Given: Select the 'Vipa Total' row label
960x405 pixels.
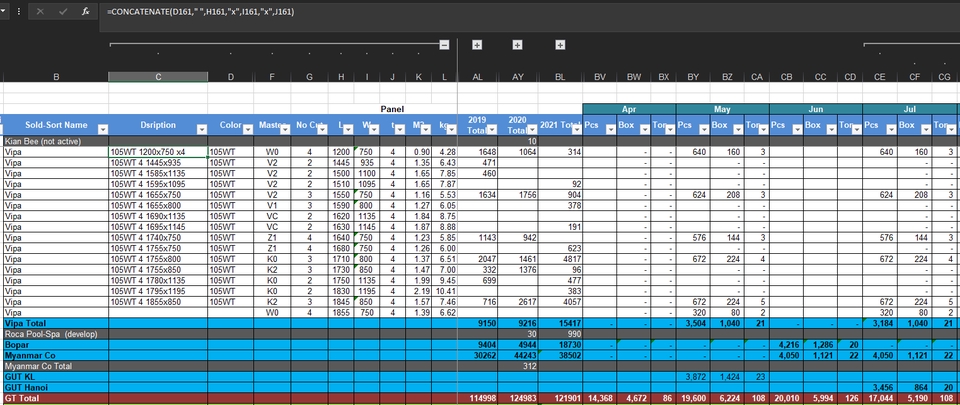Looking at the screenshot, I should coord(56,323).
